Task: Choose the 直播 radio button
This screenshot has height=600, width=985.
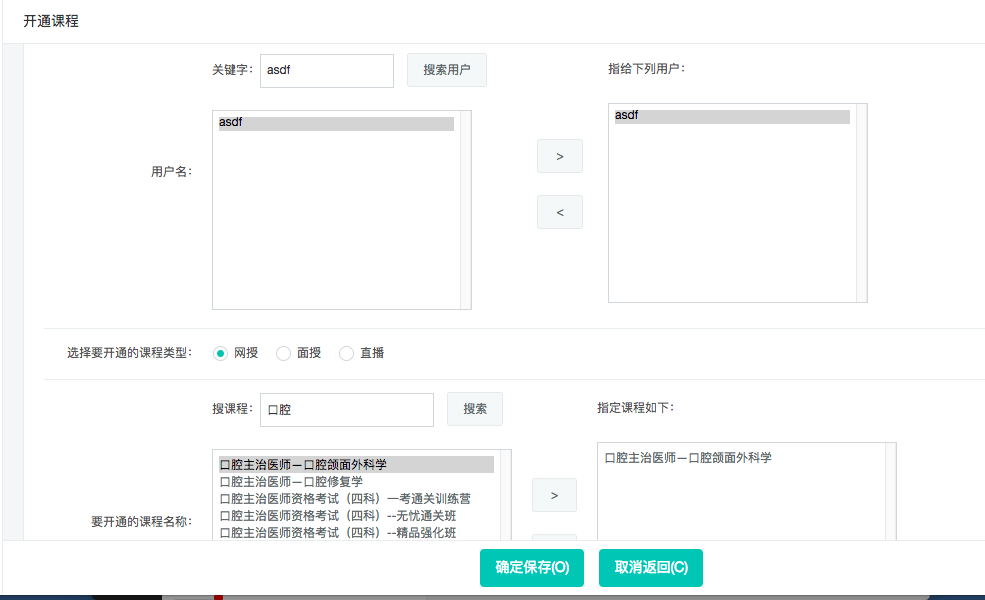Action: tap(346, 353)
